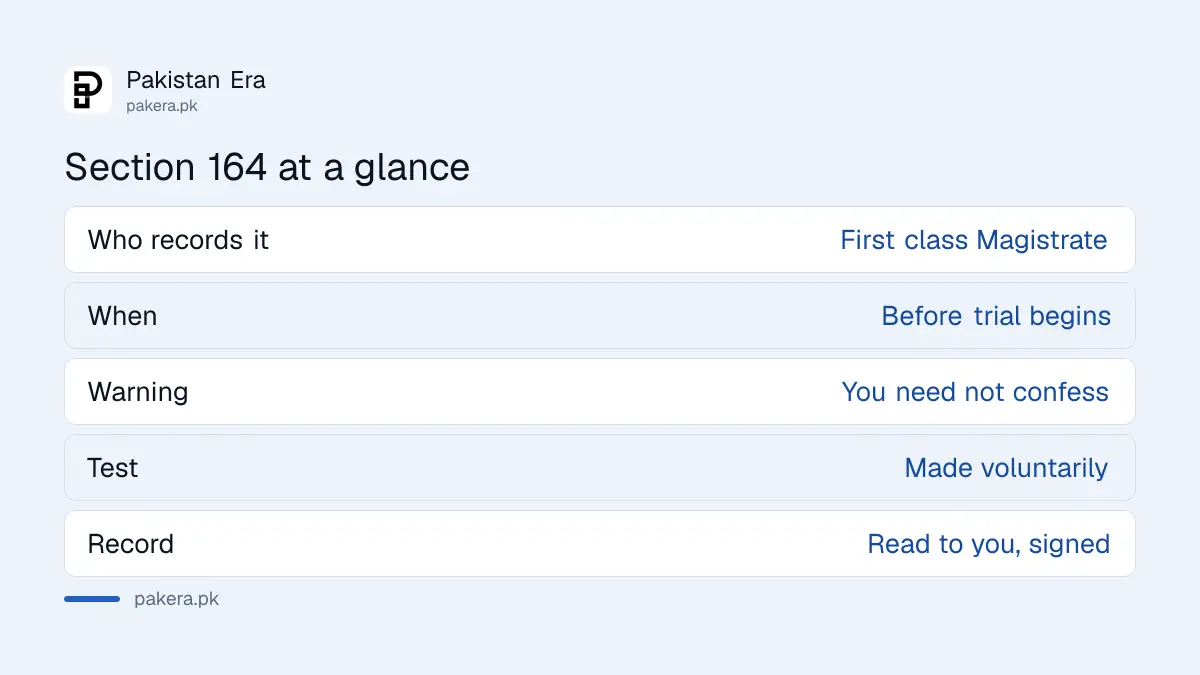Click the Read to you, signed value
Viewport: 1200px width, 675px height.
(989, 544)
